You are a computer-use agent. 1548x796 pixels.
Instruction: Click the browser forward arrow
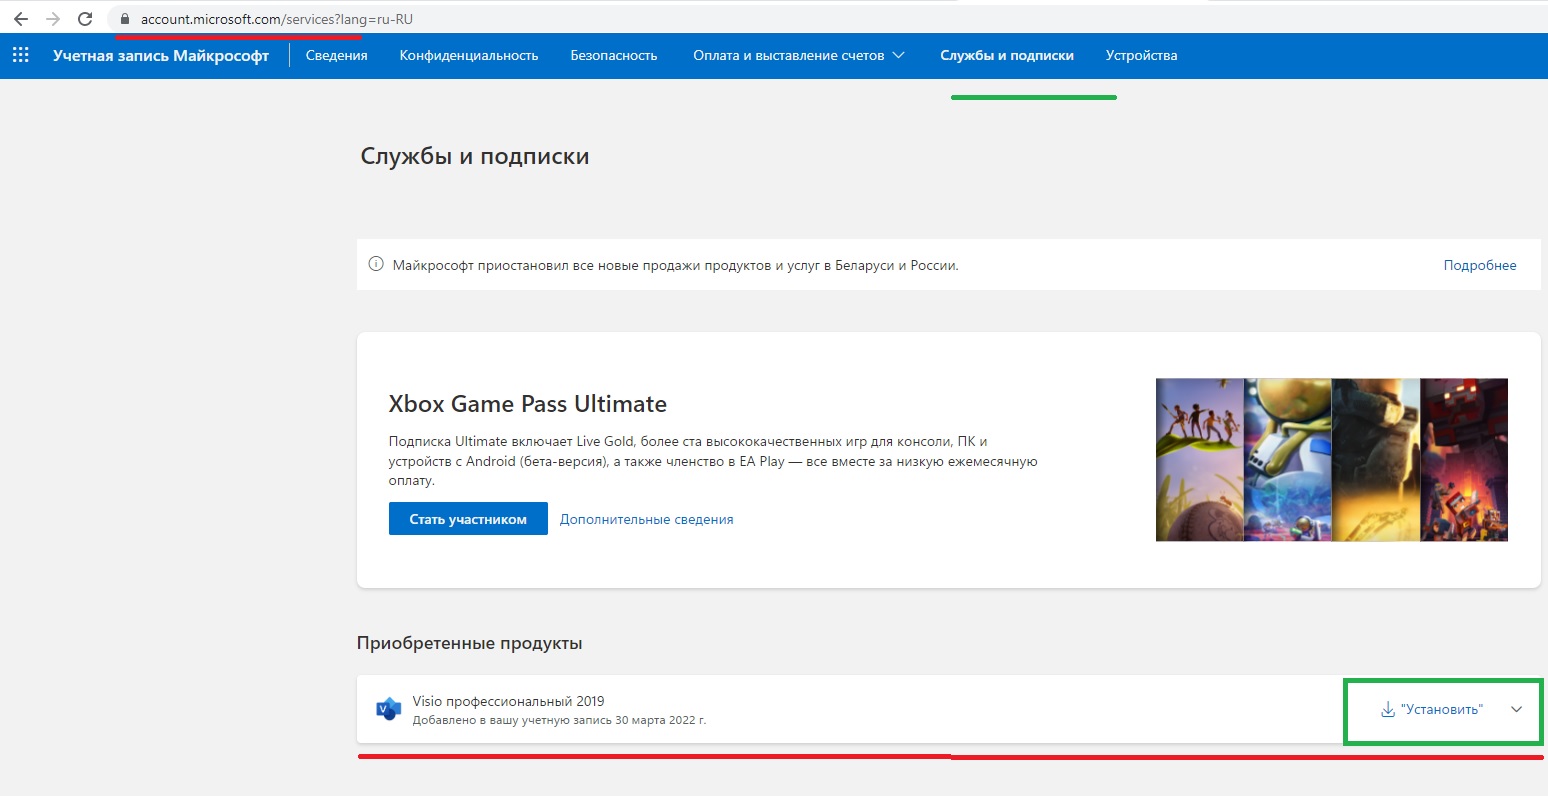pyautogui.click(x=53, y=19)
